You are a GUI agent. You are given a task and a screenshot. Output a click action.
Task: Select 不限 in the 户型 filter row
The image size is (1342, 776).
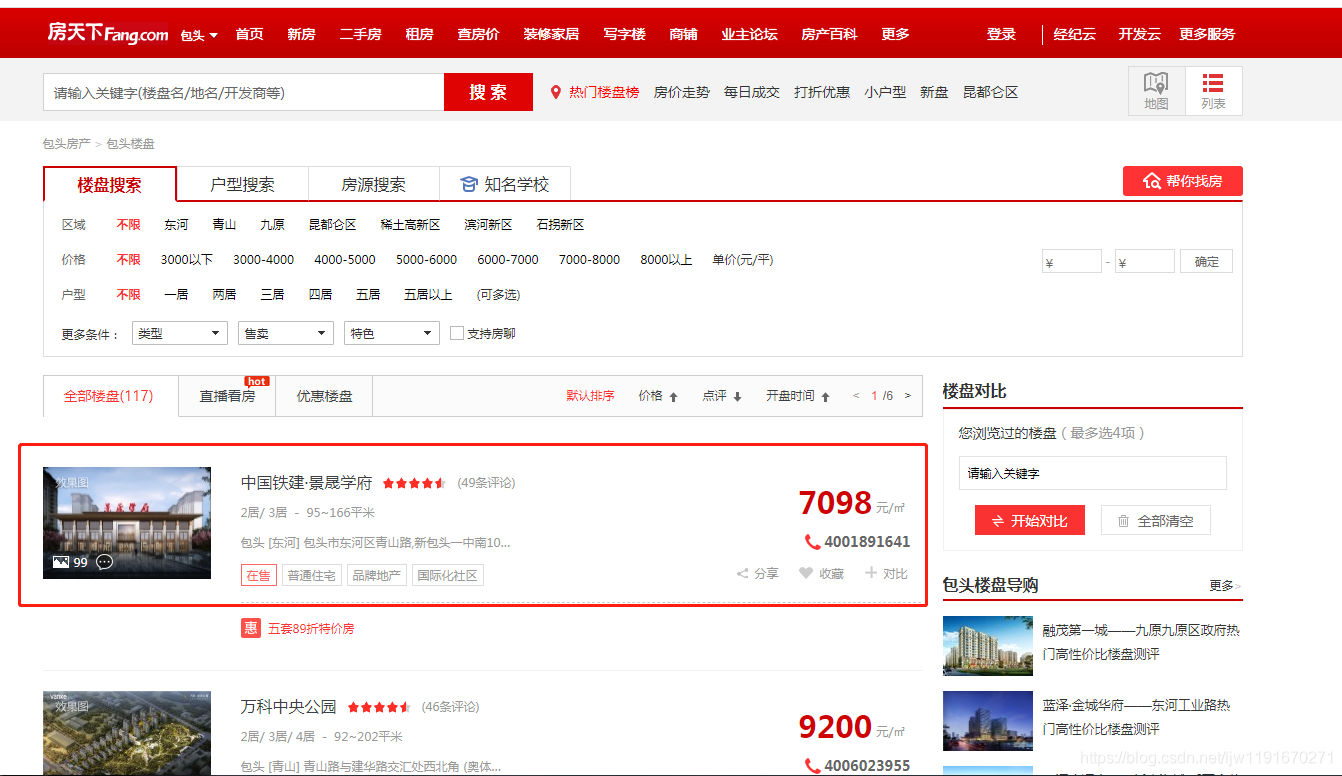(128, 294)
